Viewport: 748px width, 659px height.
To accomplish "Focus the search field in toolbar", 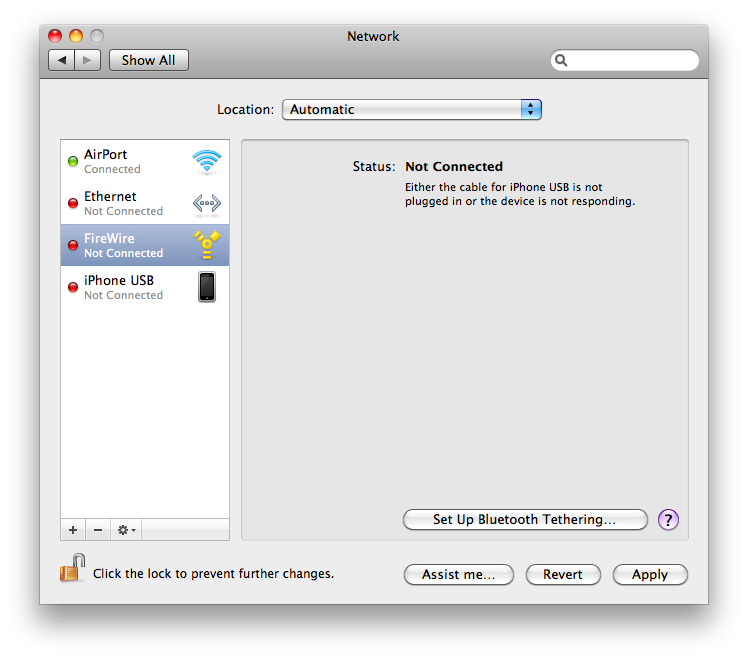I will [625, 60].
